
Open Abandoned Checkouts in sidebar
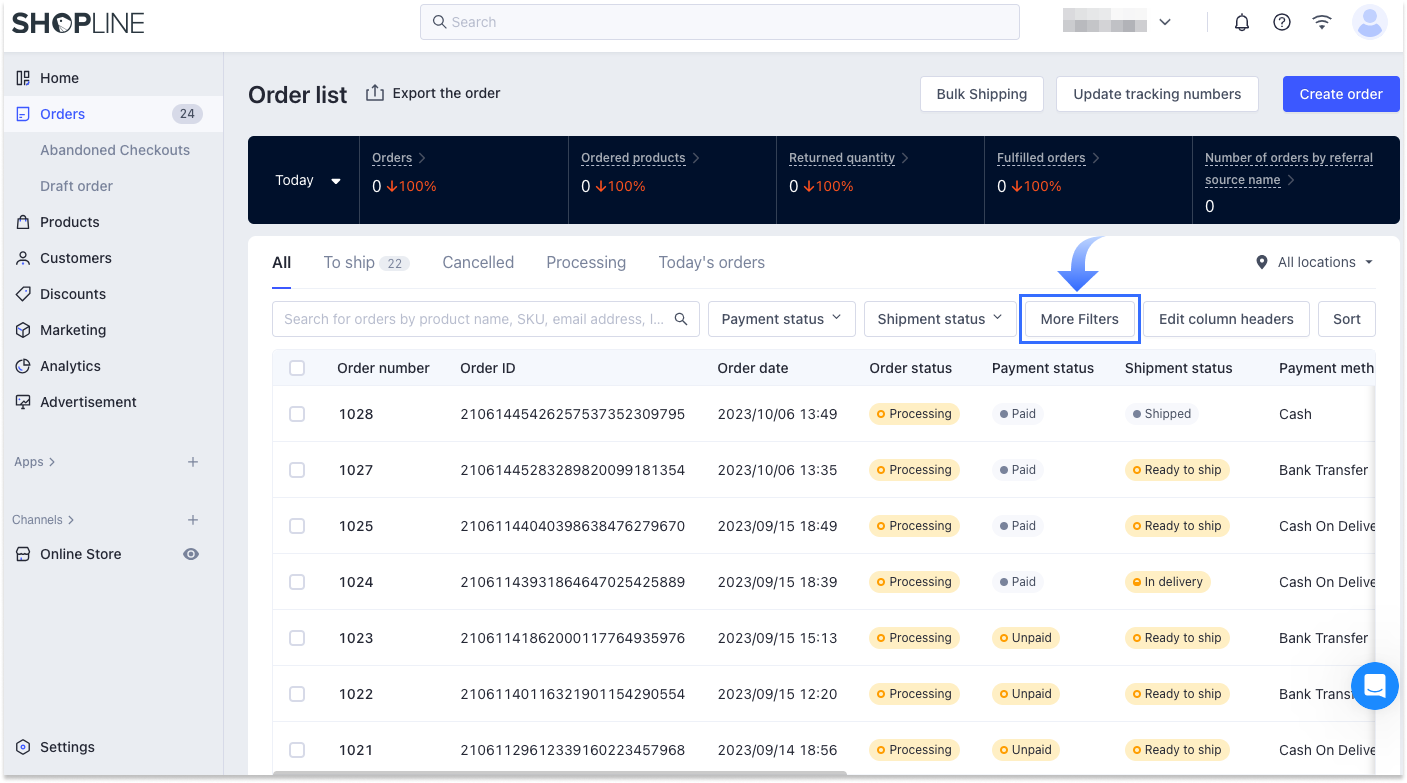pyautogui.click(x=115, y=150)
